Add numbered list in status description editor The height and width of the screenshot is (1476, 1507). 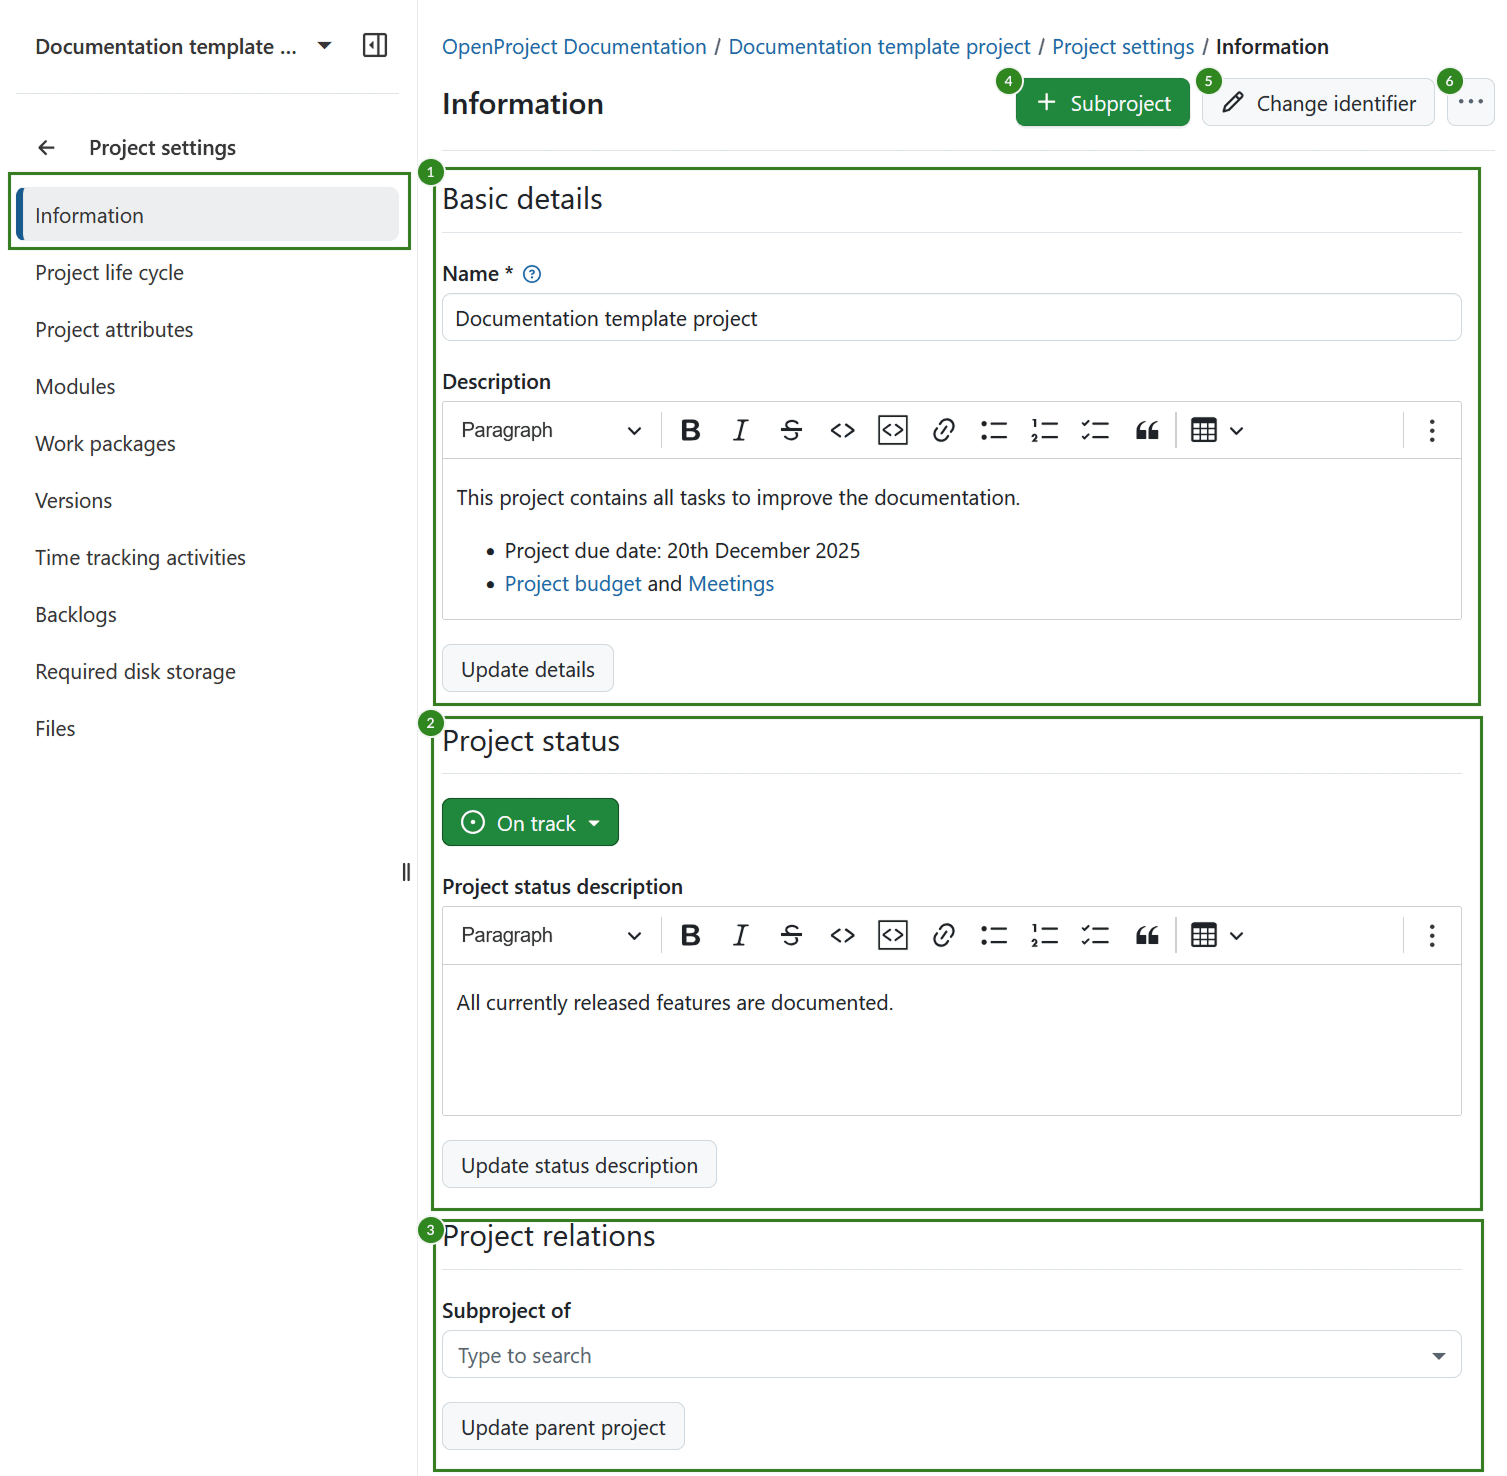[x=1044, y=935]
